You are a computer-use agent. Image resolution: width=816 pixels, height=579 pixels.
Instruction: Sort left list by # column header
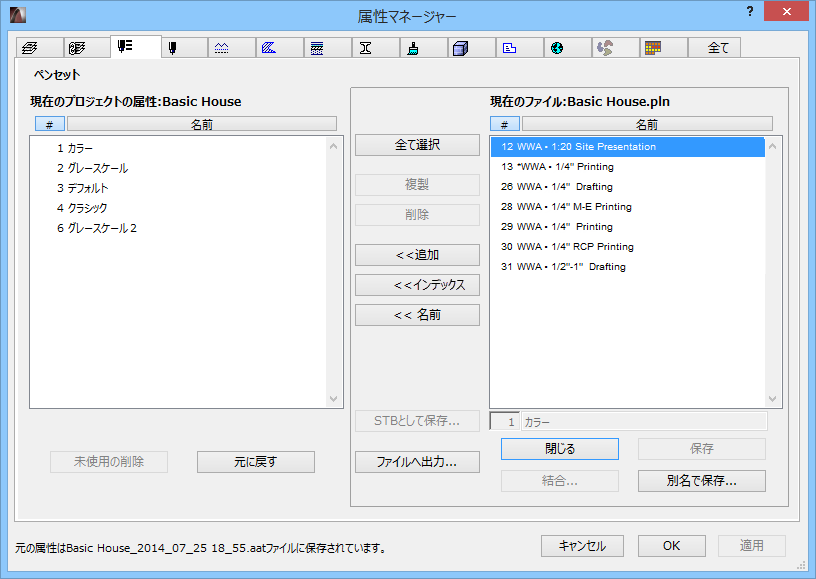tap(50, 124)
